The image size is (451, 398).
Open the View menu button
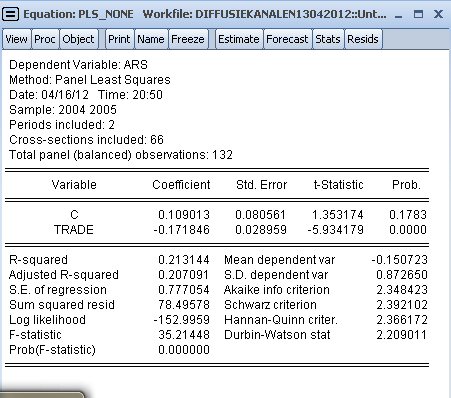(x=16, y=39)
